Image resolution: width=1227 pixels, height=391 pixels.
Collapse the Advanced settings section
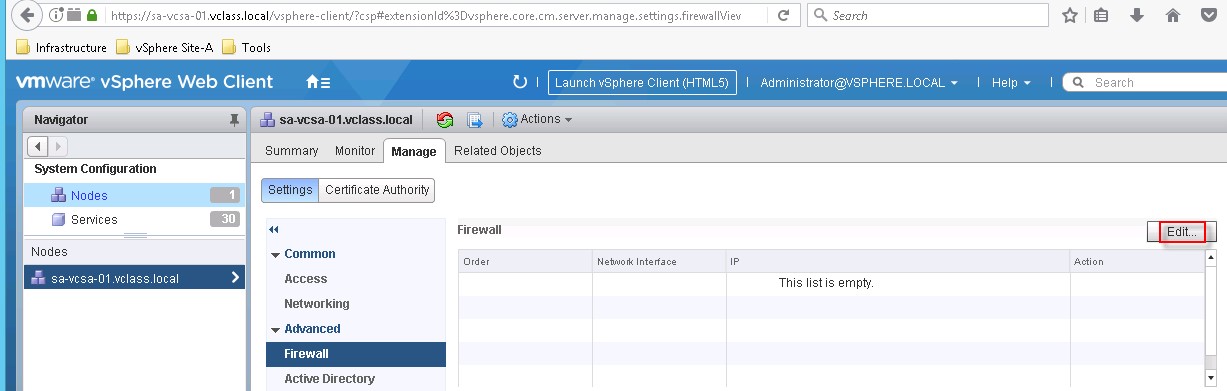pos(275,329)
